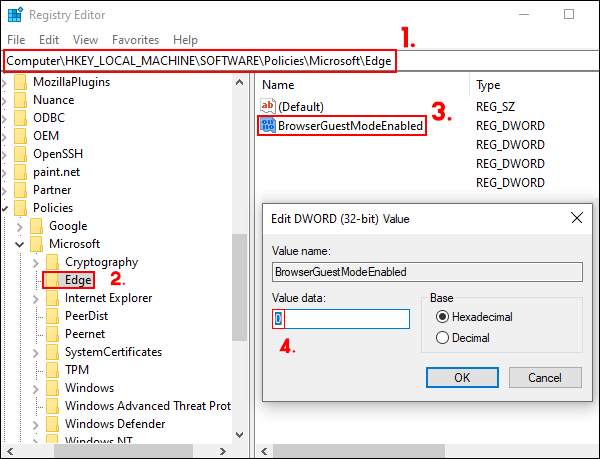Select the TPM folder icon
600x459 pixels.
52,370
